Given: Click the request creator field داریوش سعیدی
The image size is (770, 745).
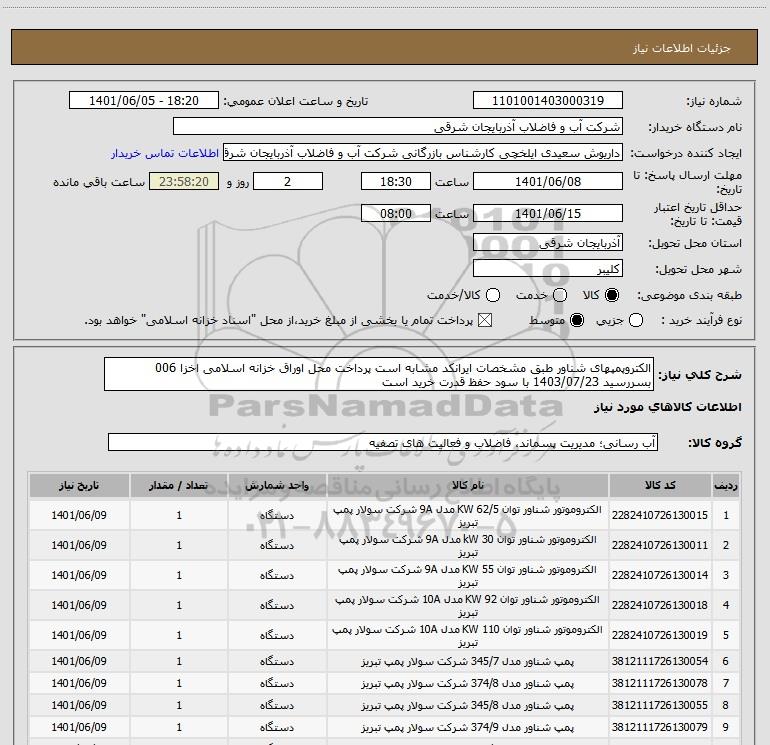Looking at the screenshot, I should click(x=423, y=153).
